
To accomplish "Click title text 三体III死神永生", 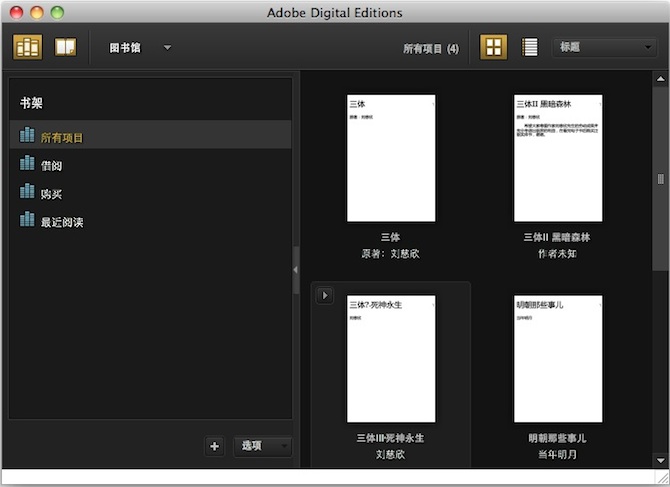I will click(391, 438).
